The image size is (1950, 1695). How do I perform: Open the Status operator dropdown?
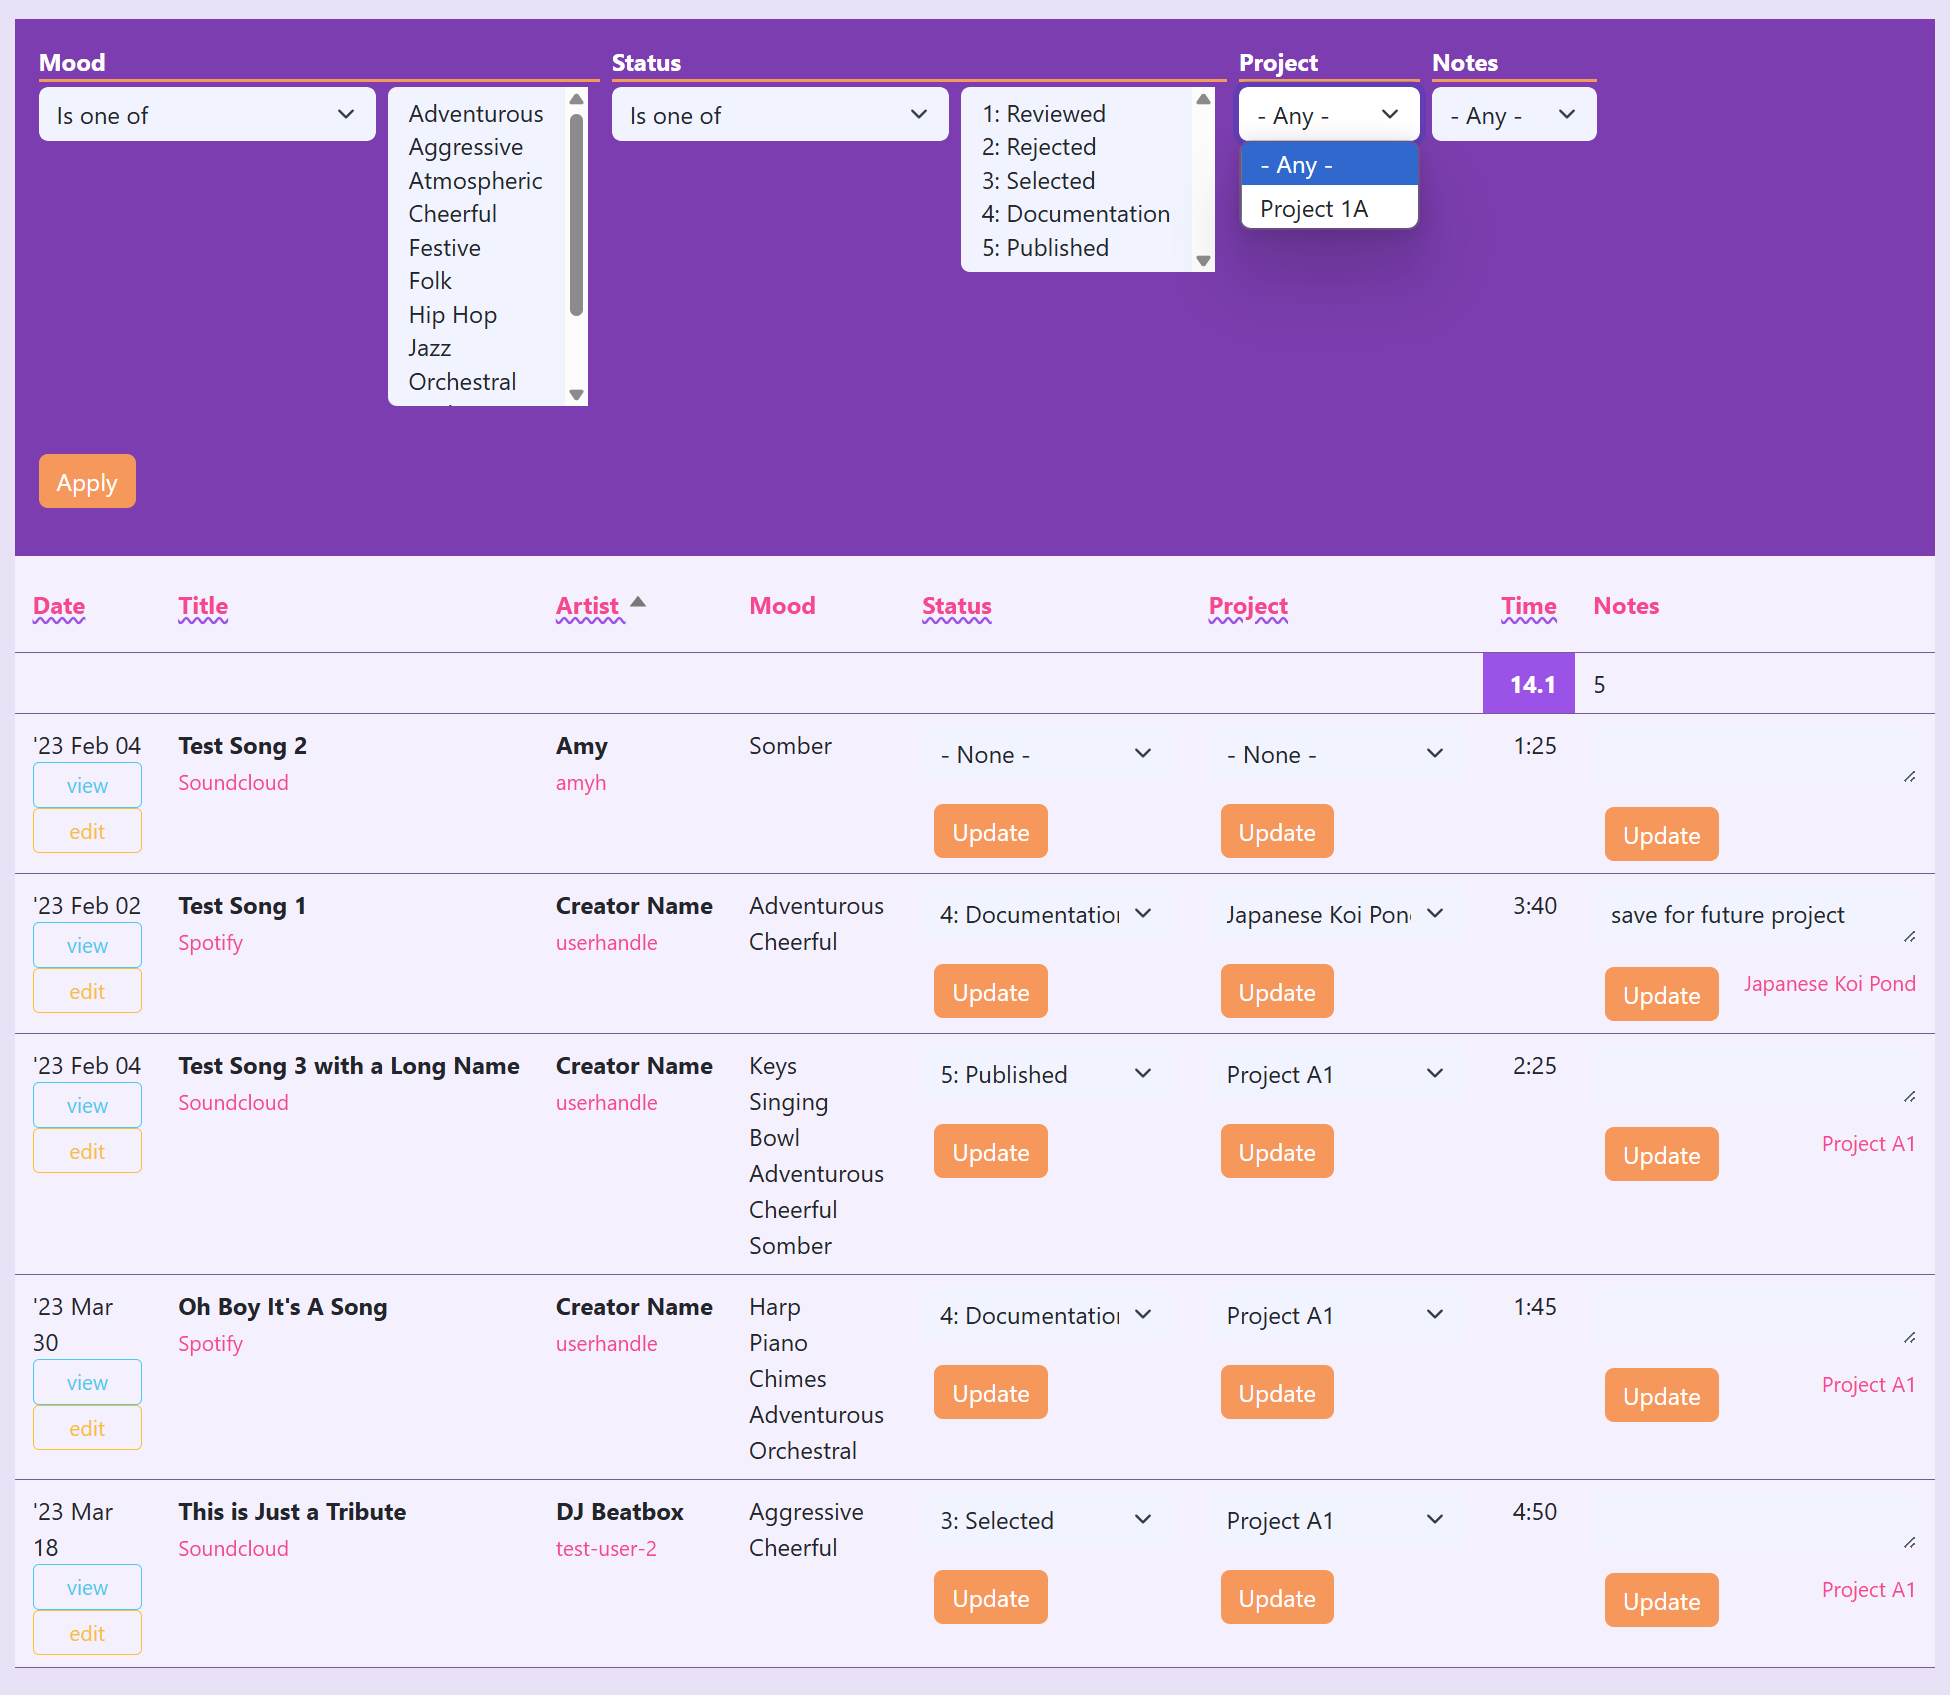point(780,115)
